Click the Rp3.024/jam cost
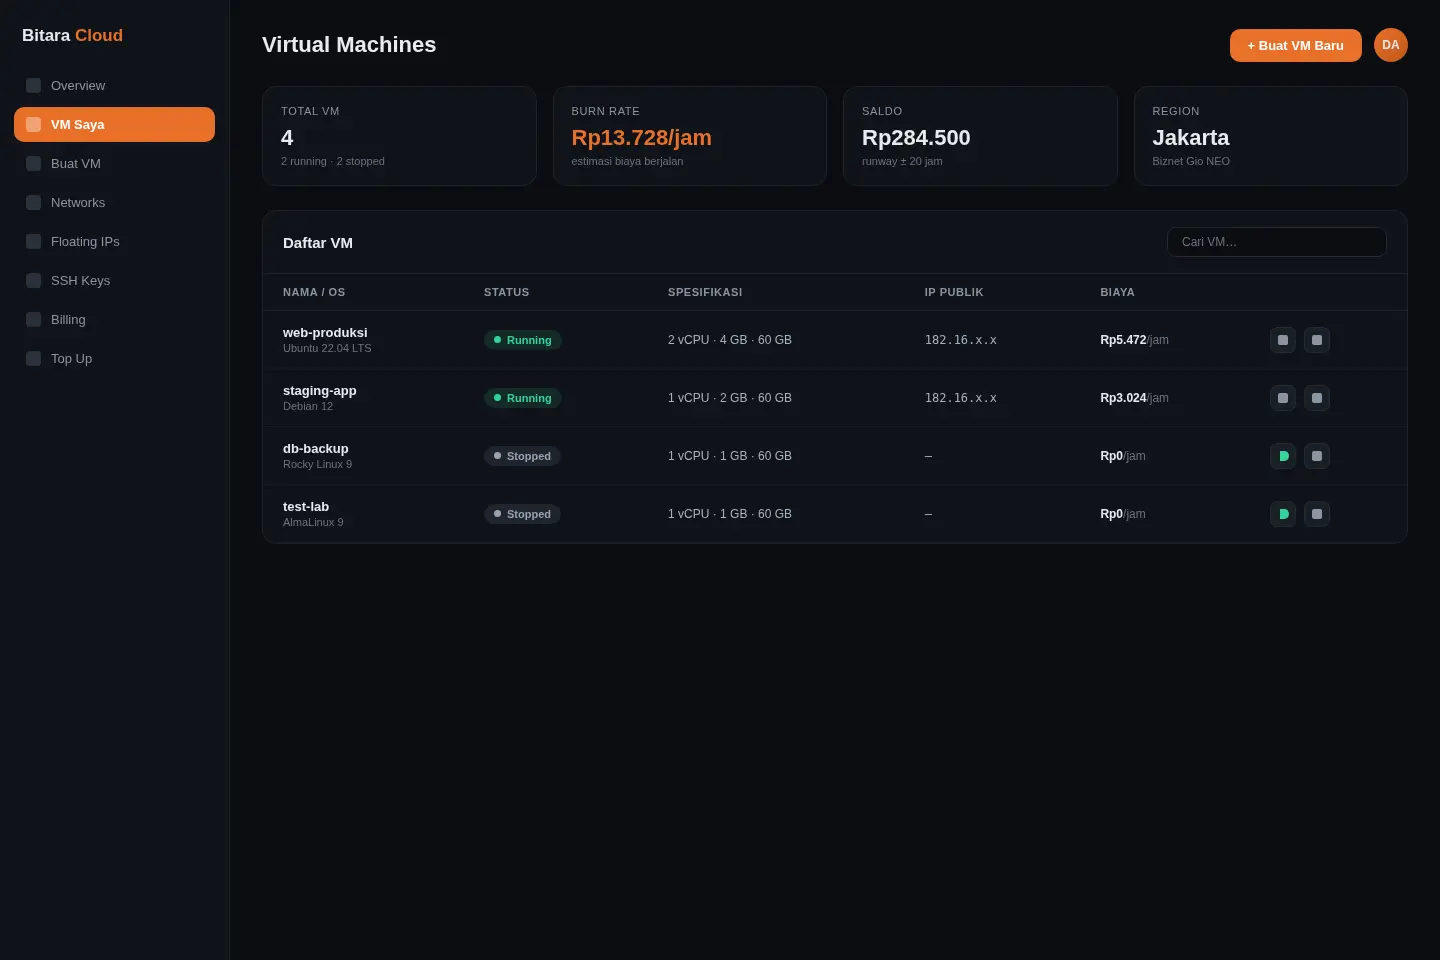The width and height of the screenshot is (1440, 960). coord(1135,398)
